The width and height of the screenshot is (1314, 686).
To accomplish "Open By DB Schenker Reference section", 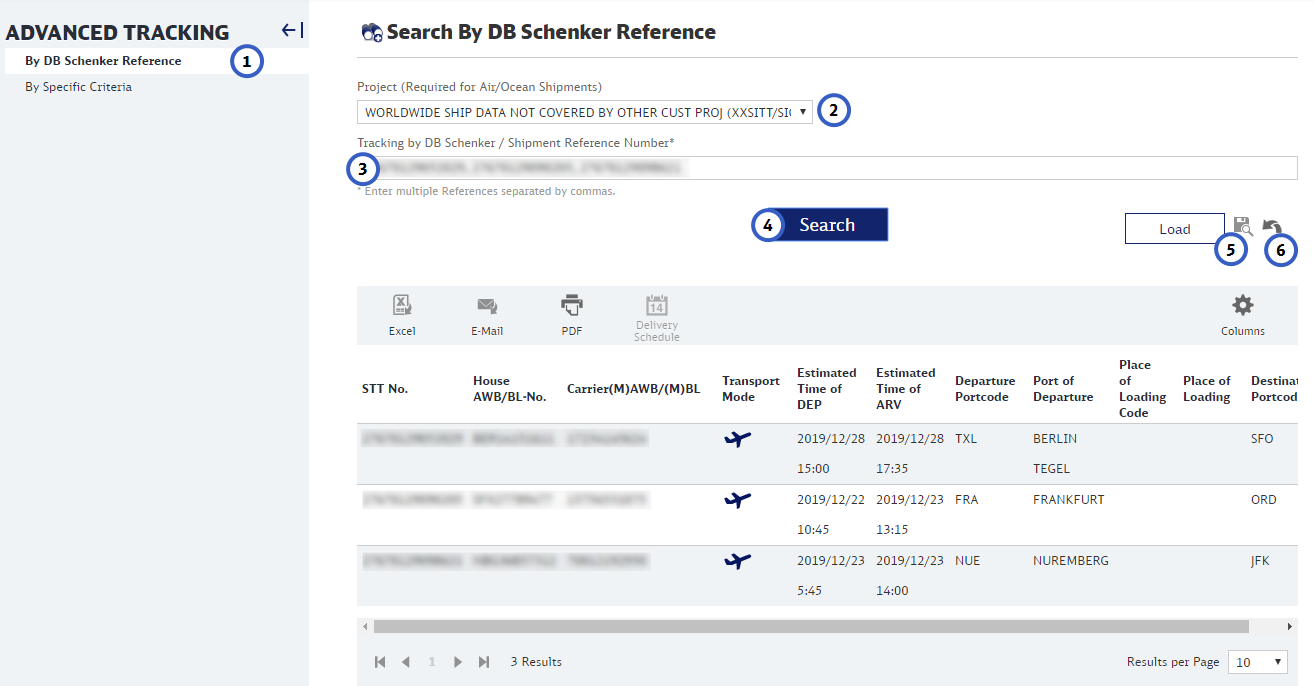I will coord(104,61).
